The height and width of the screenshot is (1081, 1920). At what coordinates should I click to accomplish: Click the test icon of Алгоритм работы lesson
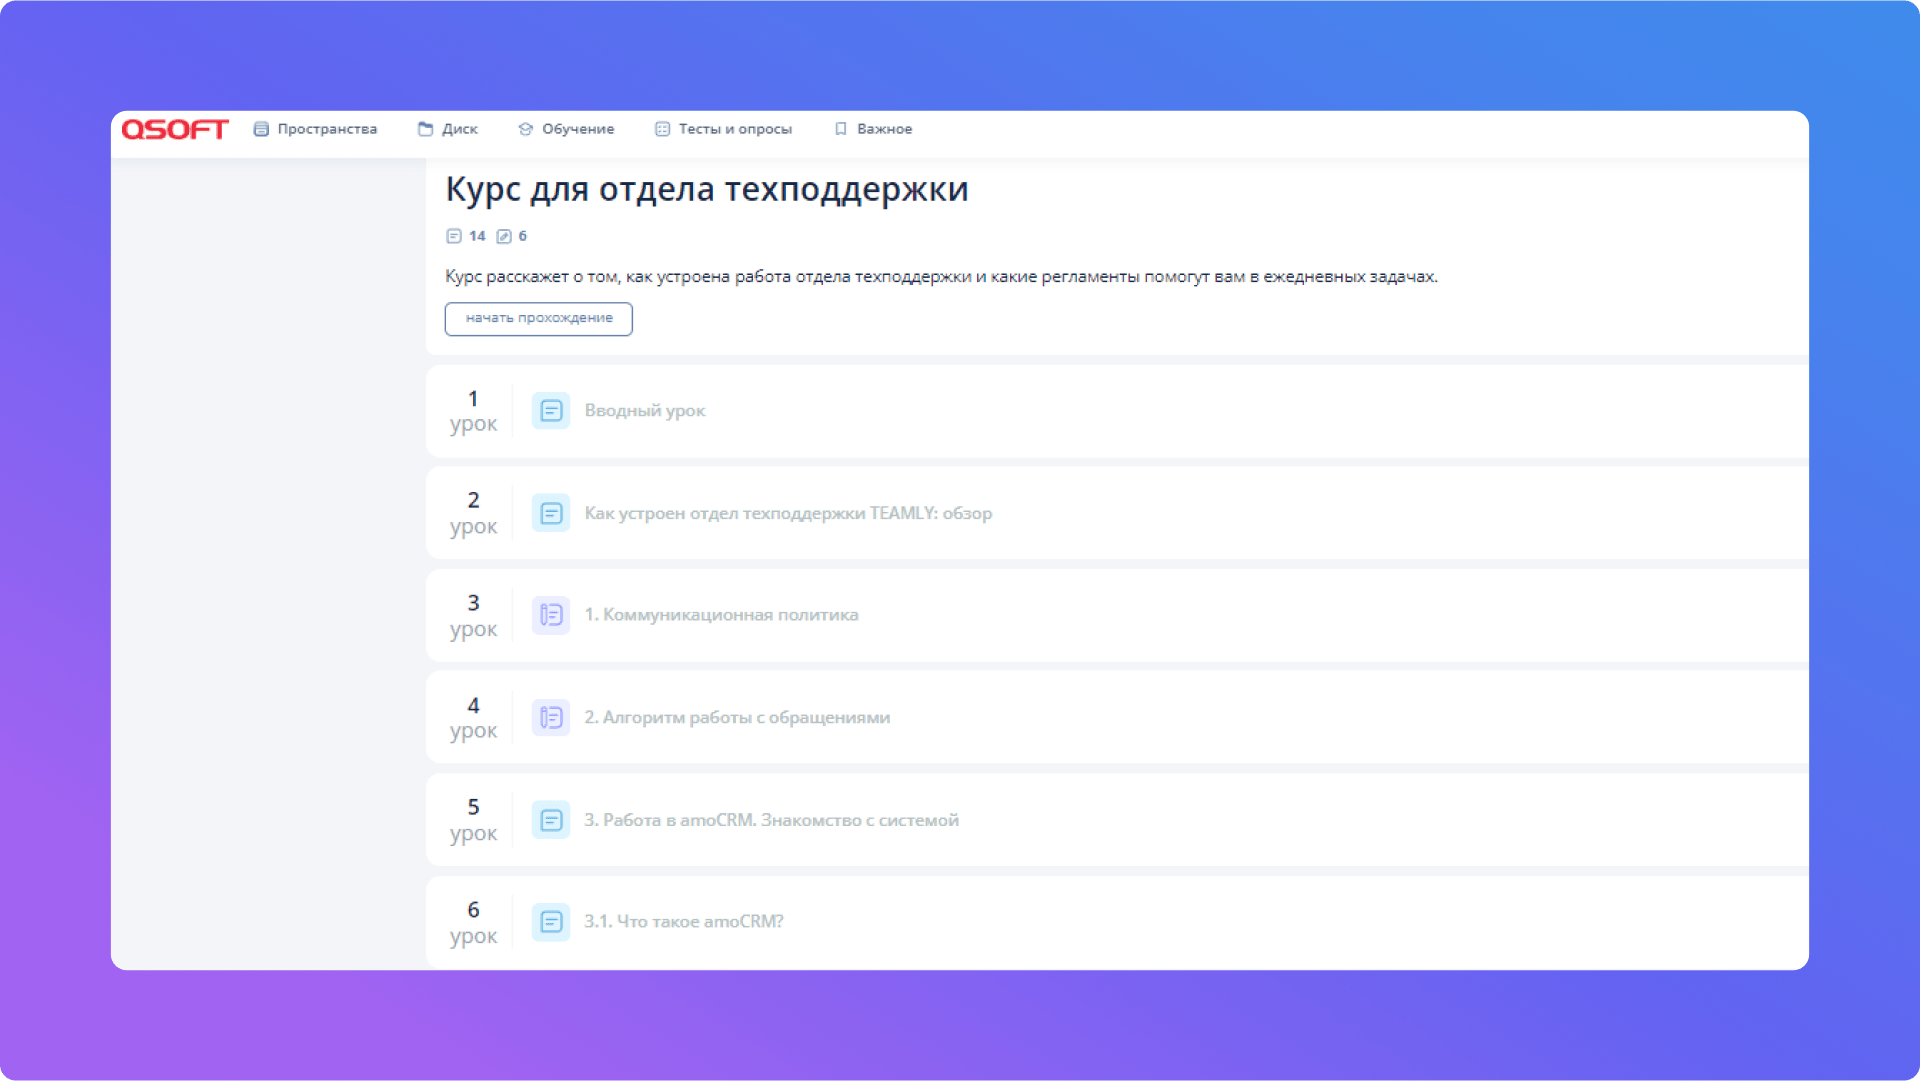tap(551, 718)
